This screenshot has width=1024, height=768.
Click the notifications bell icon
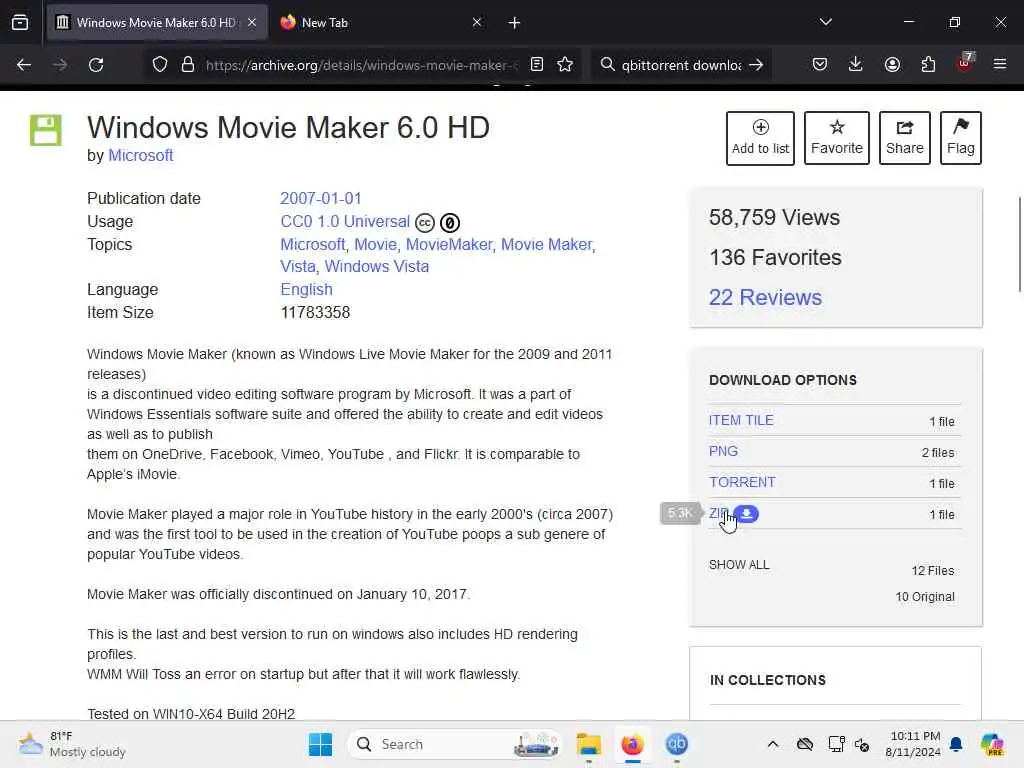tap(956, 744)
